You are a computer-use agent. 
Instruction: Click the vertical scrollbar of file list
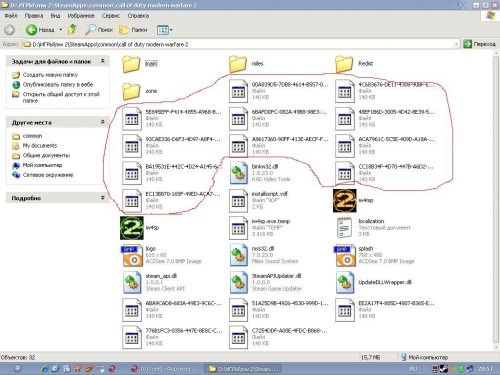496,200
